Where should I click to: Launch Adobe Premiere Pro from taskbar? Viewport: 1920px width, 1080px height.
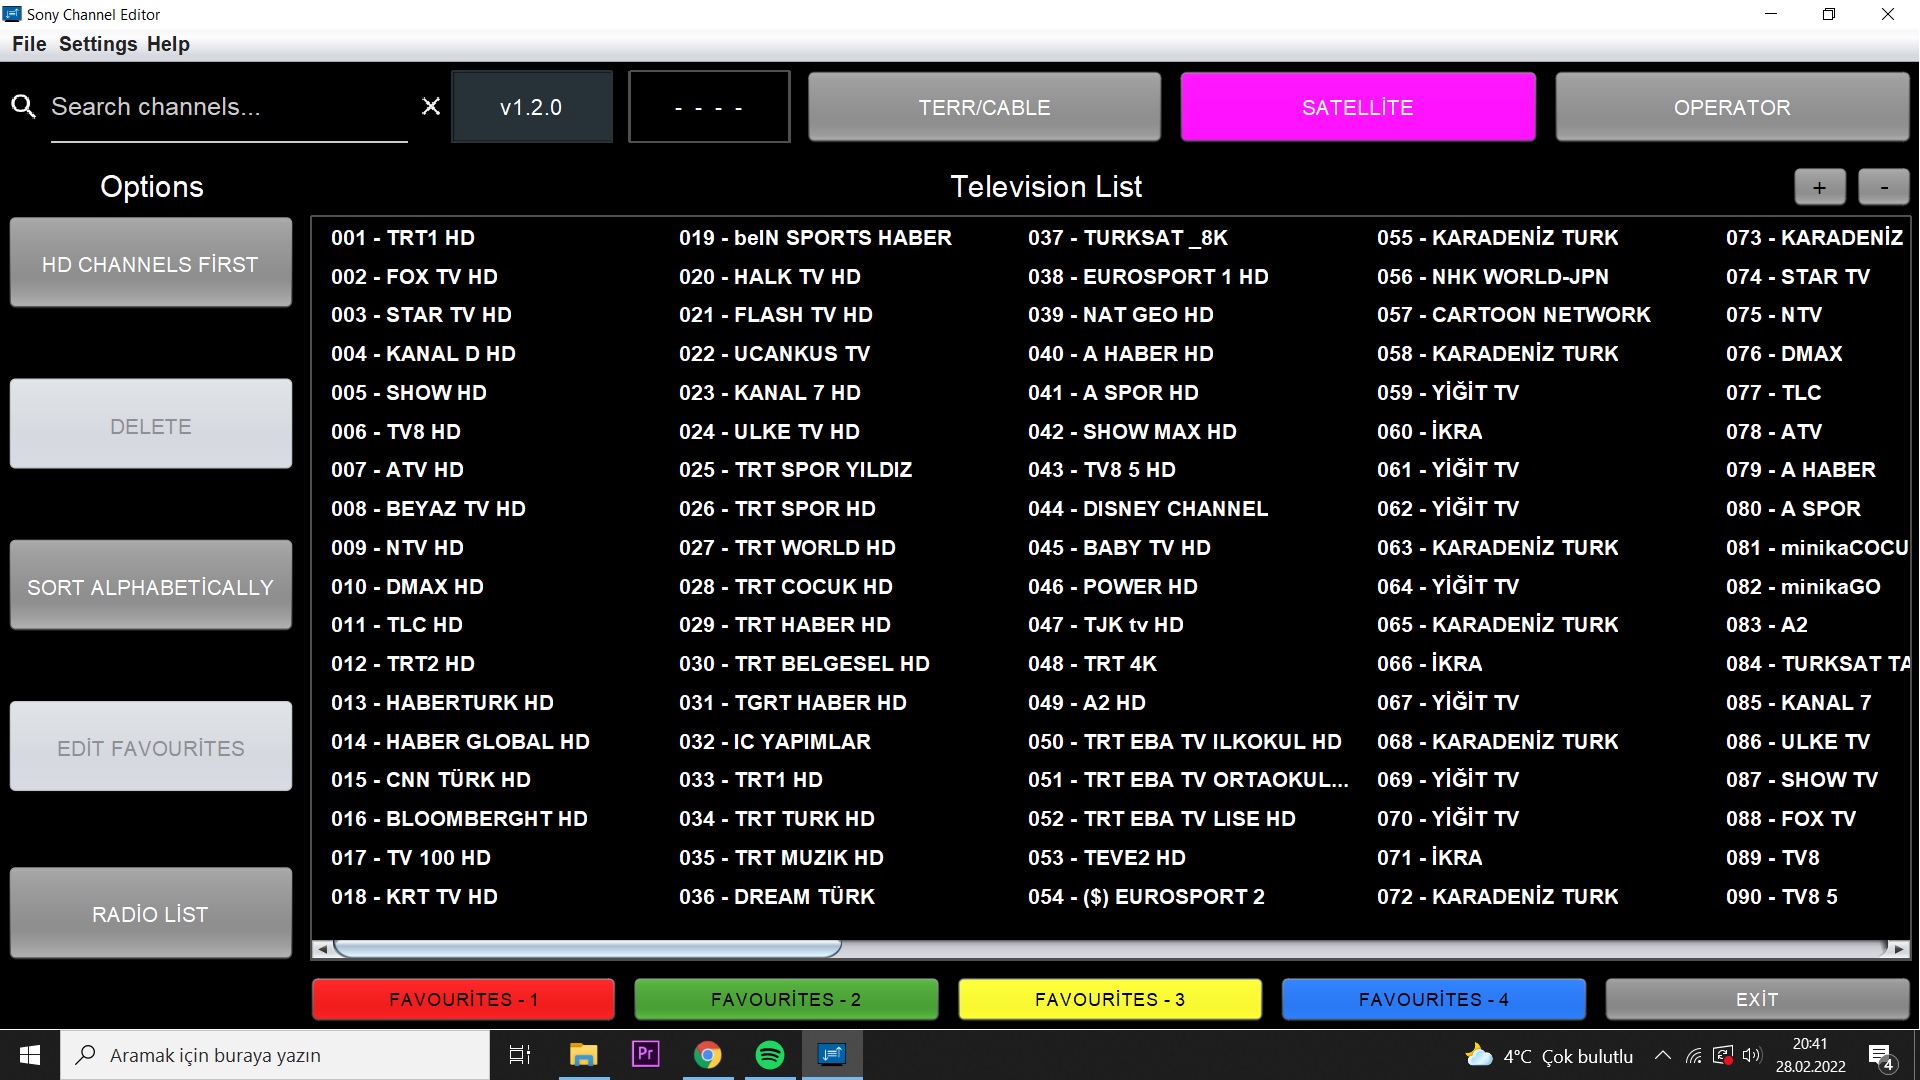pos(645,1055)
